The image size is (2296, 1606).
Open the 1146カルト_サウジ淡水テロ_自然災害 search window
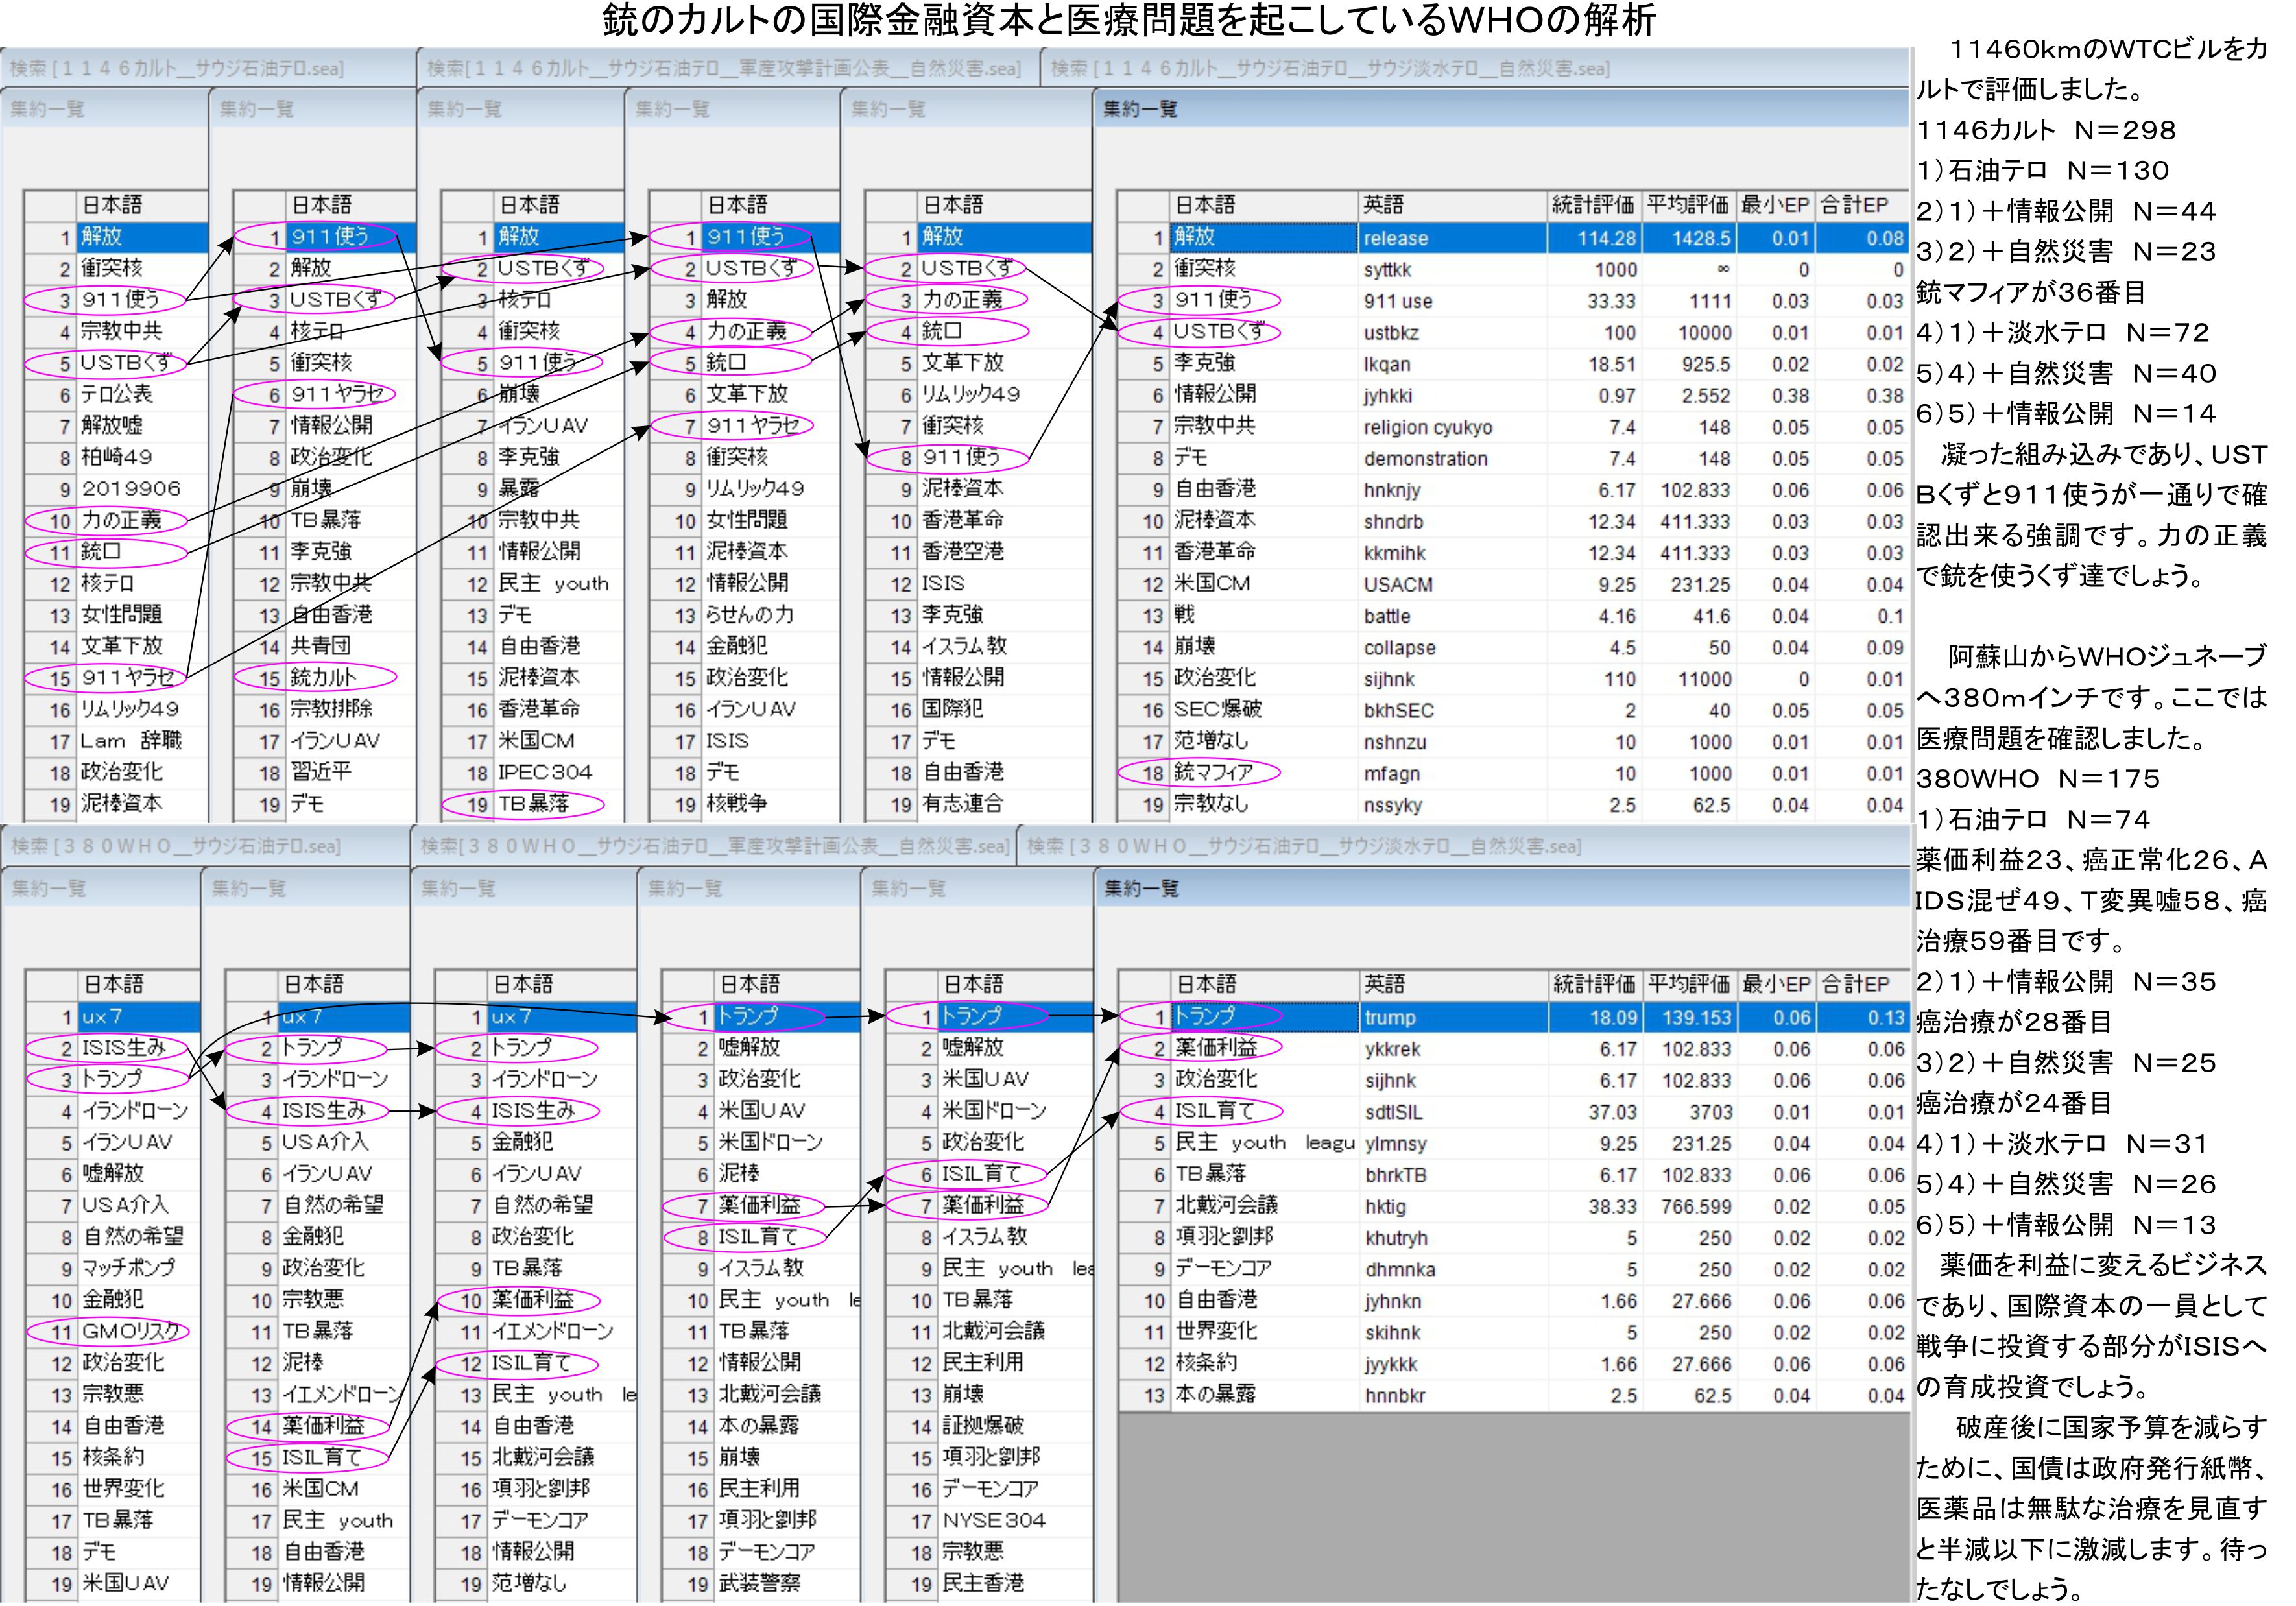tap(1329, 68)
